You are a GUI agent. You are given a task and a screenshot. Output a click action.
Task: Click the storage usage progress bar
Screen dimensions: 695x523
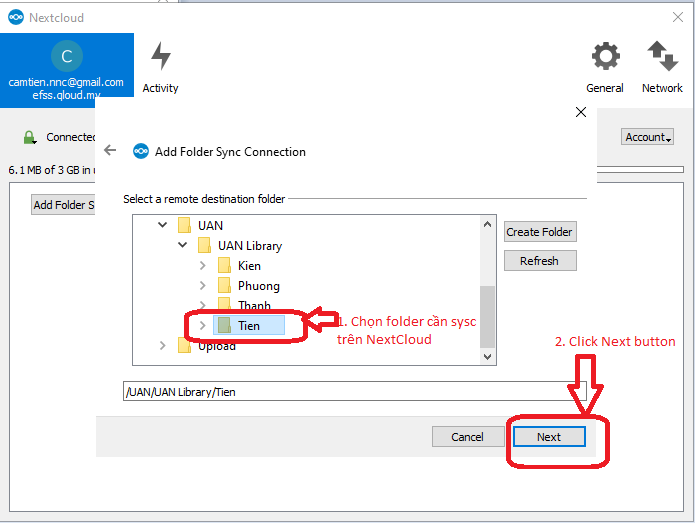tap(640, 169)
